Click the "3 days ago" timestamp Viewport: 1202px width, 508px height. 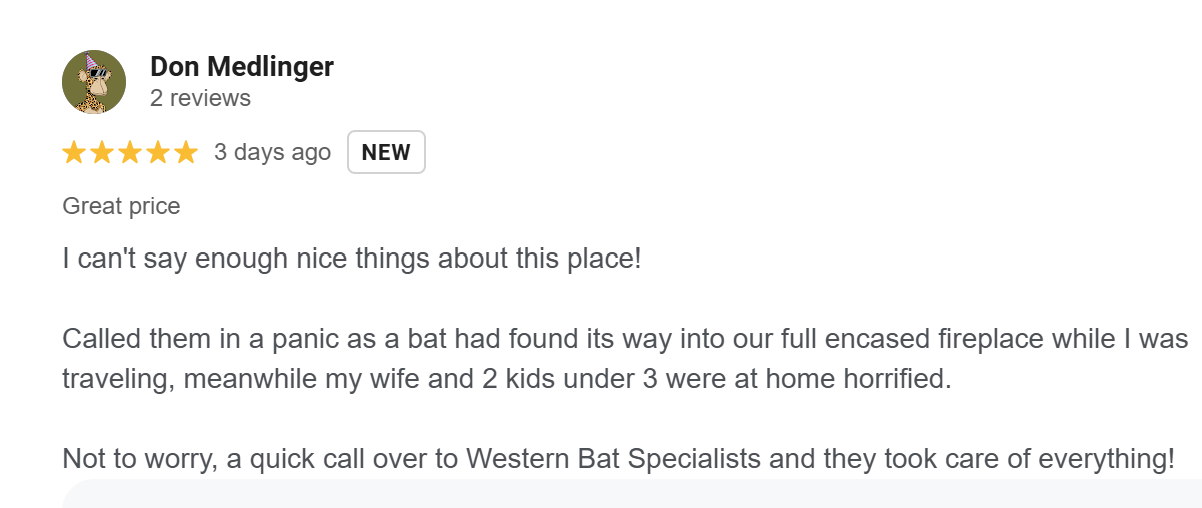[x=272, y=152]
